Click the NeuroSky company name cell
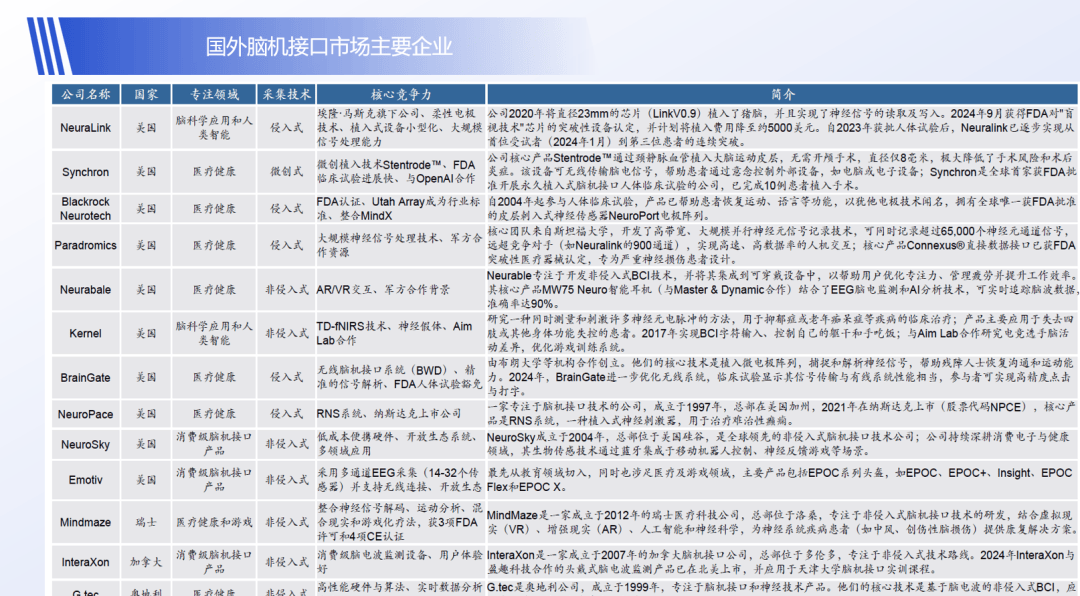1080x596 pixels. point(85,444)
